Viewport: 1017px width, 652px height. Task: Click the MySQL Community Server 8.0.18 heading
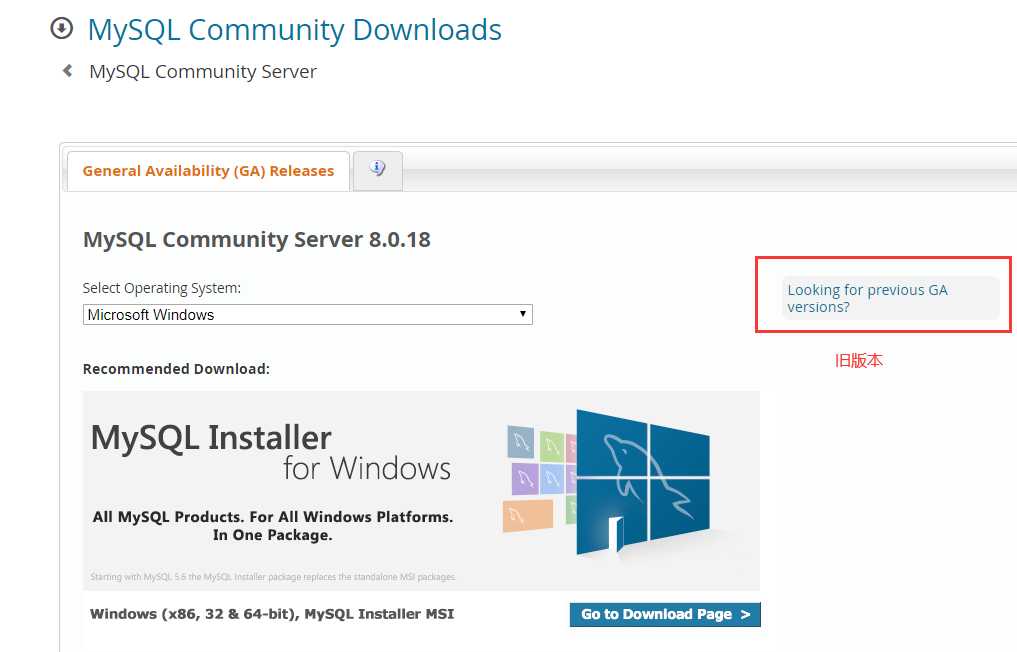(x=257, y=239)
